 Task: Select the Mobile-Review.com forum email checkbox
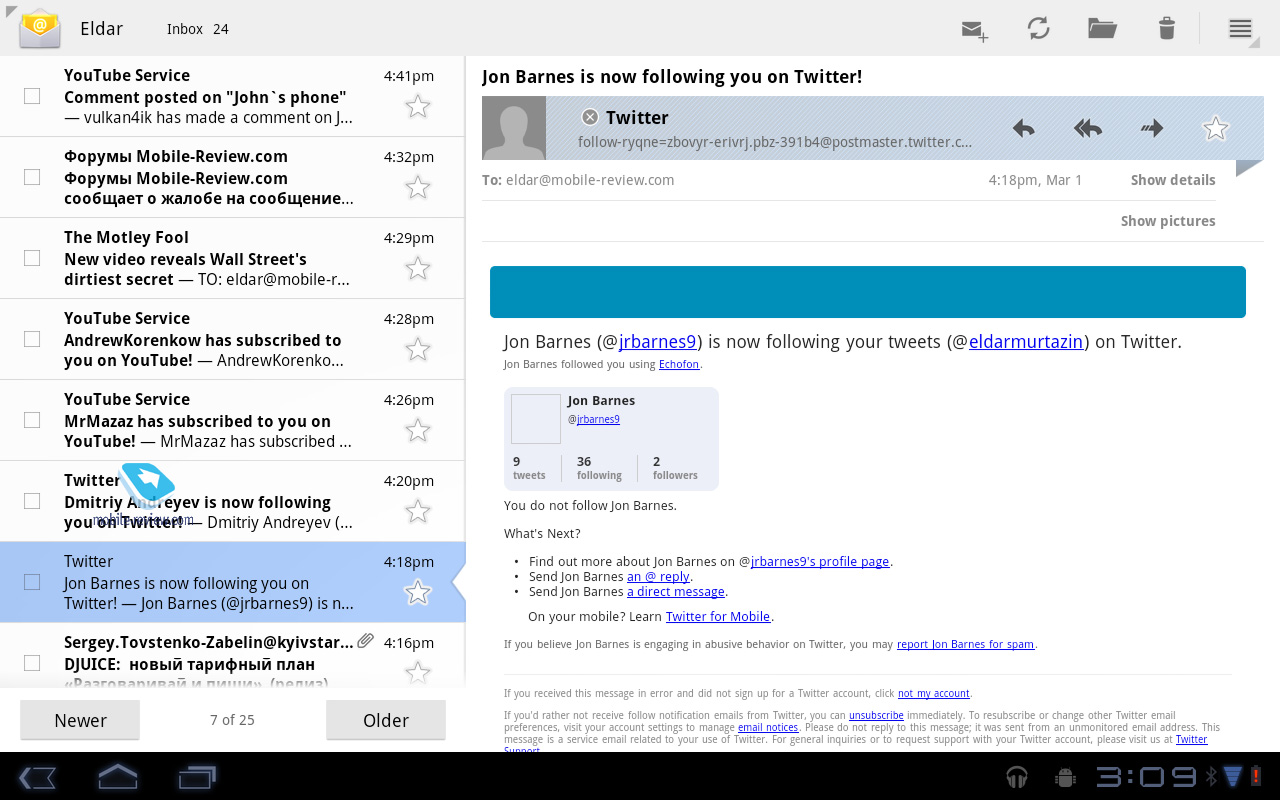[32, 177]
